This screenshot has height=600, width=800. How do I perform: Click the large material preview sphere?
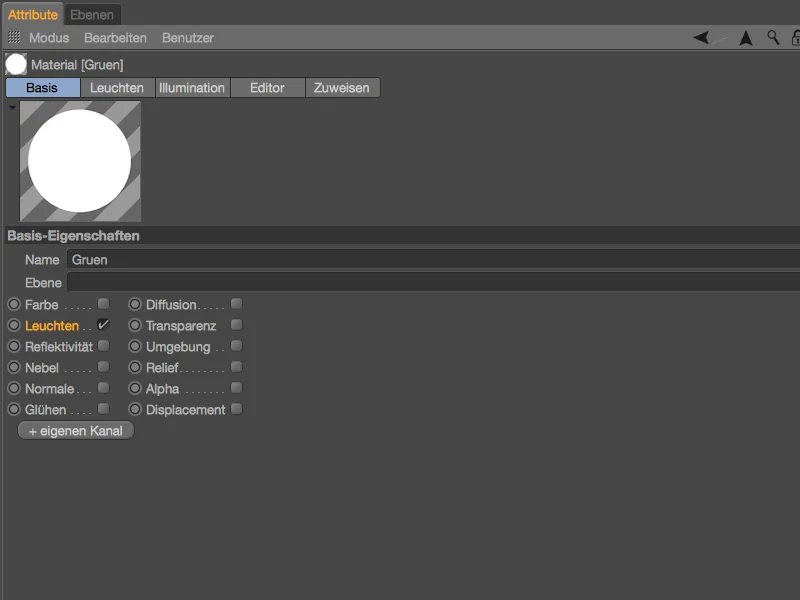coord(80,161)
